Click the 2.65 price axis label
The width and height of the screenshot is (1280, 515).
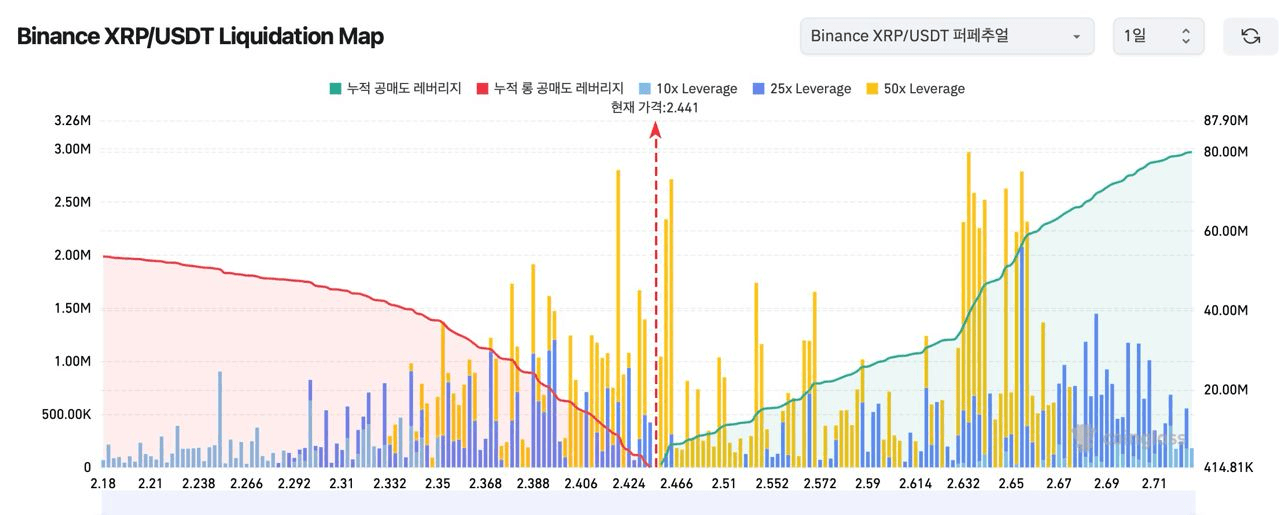(x=1011, y=484)
